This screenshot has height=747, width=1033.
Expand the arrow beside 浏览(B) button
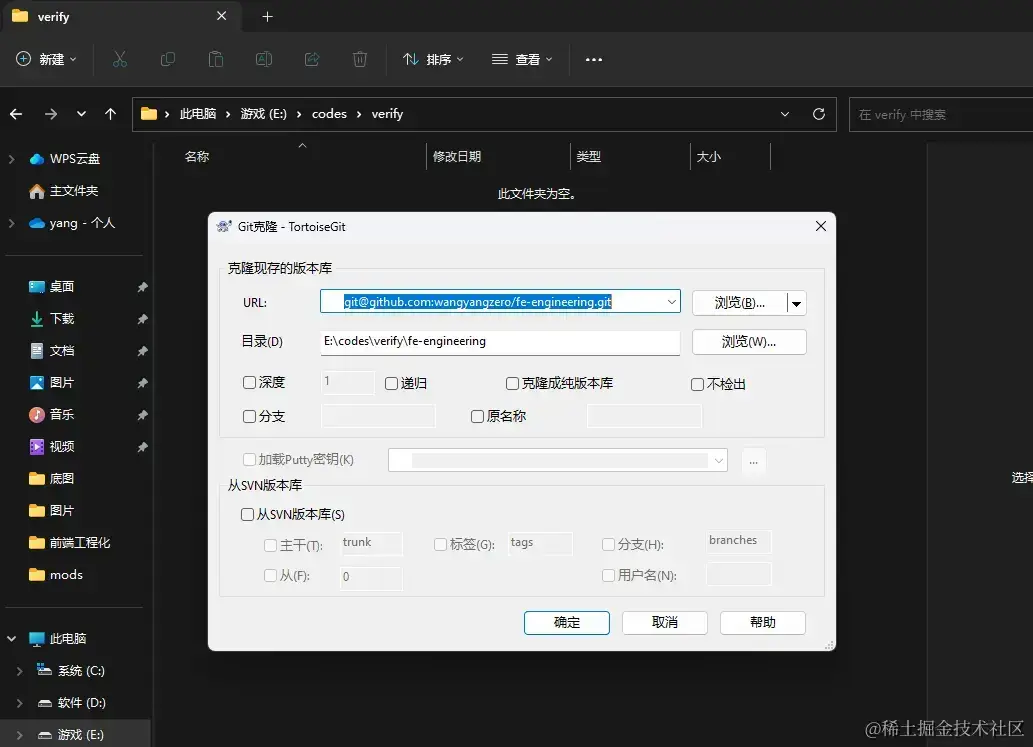796,304
